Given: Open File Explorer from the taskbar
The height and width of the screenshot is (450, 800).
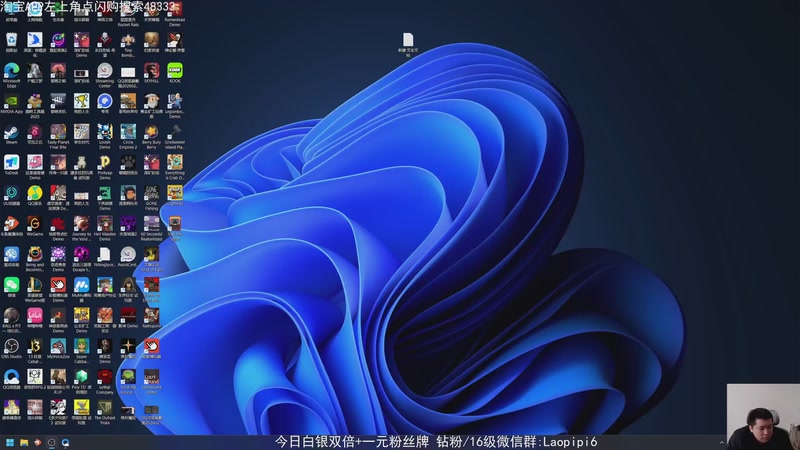Looking at the screenshot, I should point(23,442).
